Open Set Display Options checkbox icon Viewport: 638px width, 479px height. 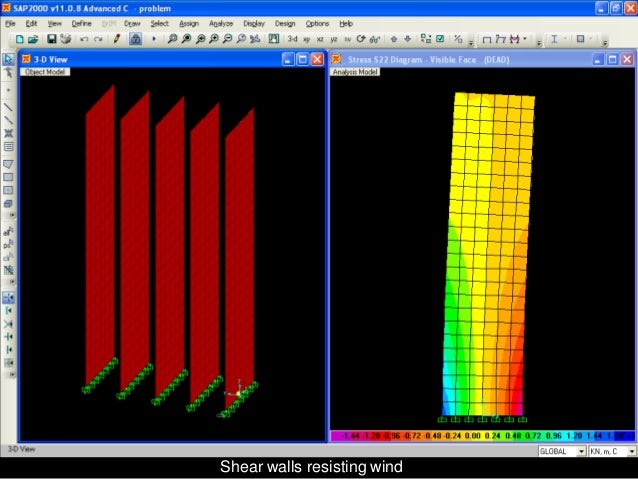[x=440, y=39]
